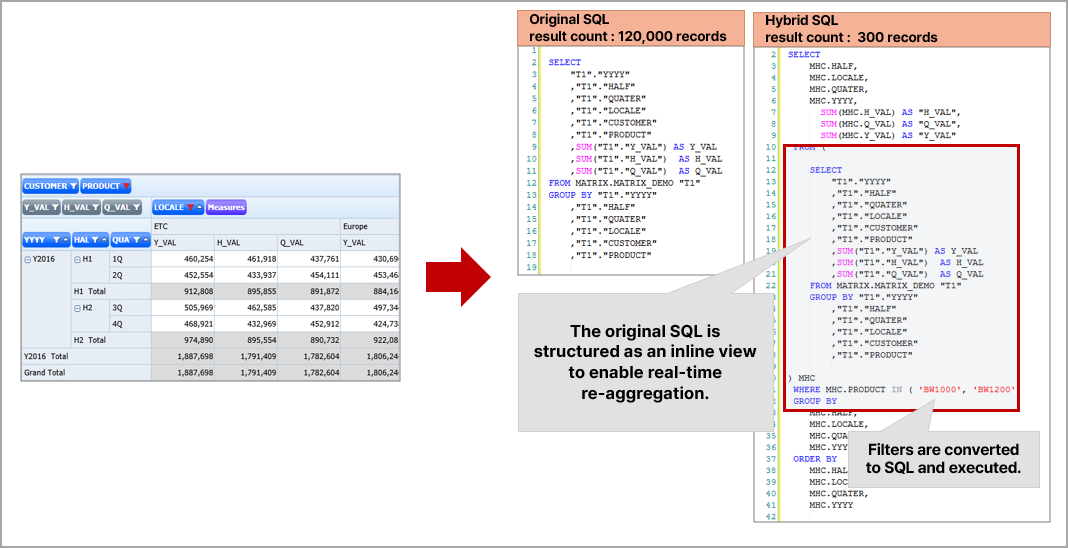The image size is (1068, 548).
Task: Select the H_VAL column header under ETC
Action: [246, 242]
